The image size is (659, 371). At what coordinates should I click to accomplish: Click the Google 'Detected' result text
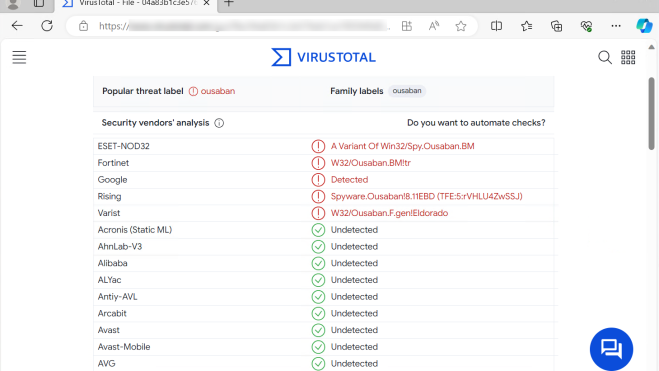tap(349, 180)
